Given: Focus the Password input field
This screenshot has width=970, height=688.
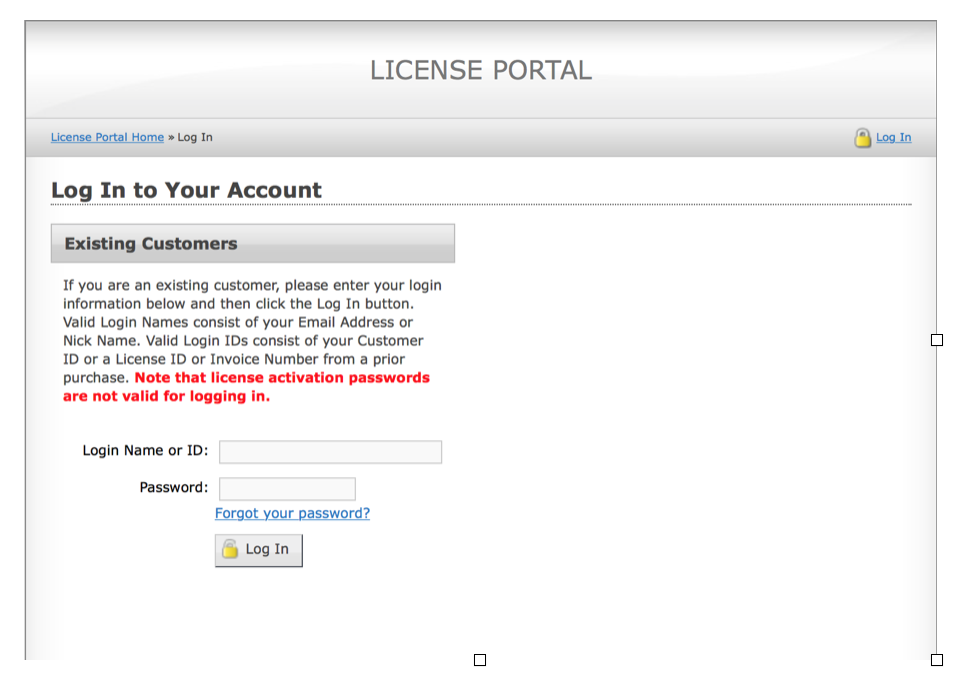Looking at the screenshot, I should (x=287, y=489).
